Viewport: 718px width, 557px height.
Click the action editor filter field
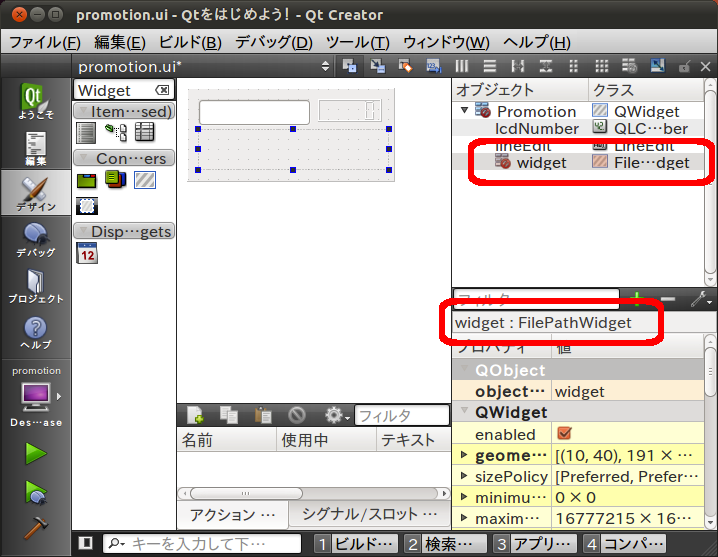pyautogui.click(x=401, y=415)
